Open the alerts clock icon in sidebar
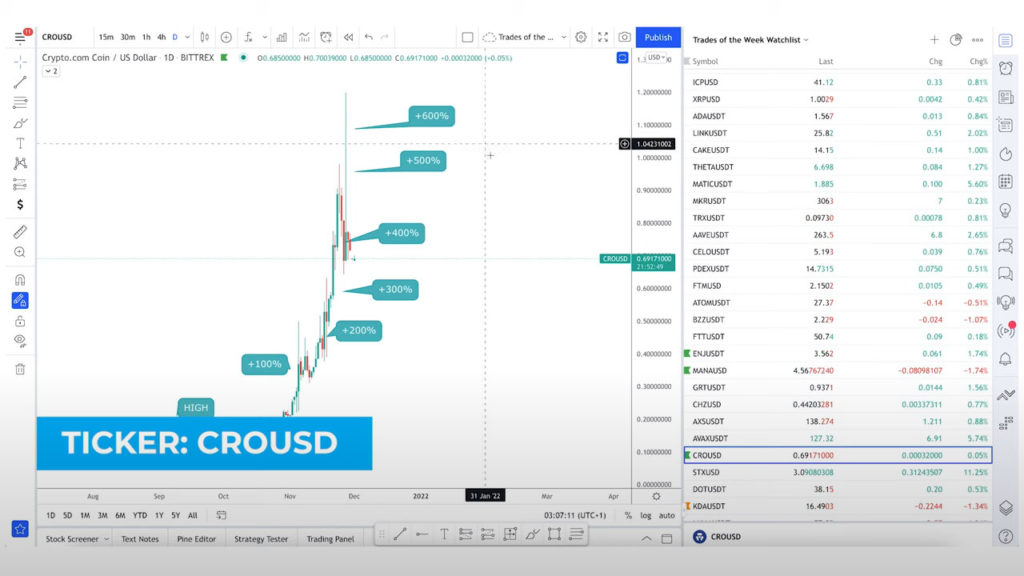Image resolution: width=1024 pixels, height=576 pixels. click(1006, 68)
